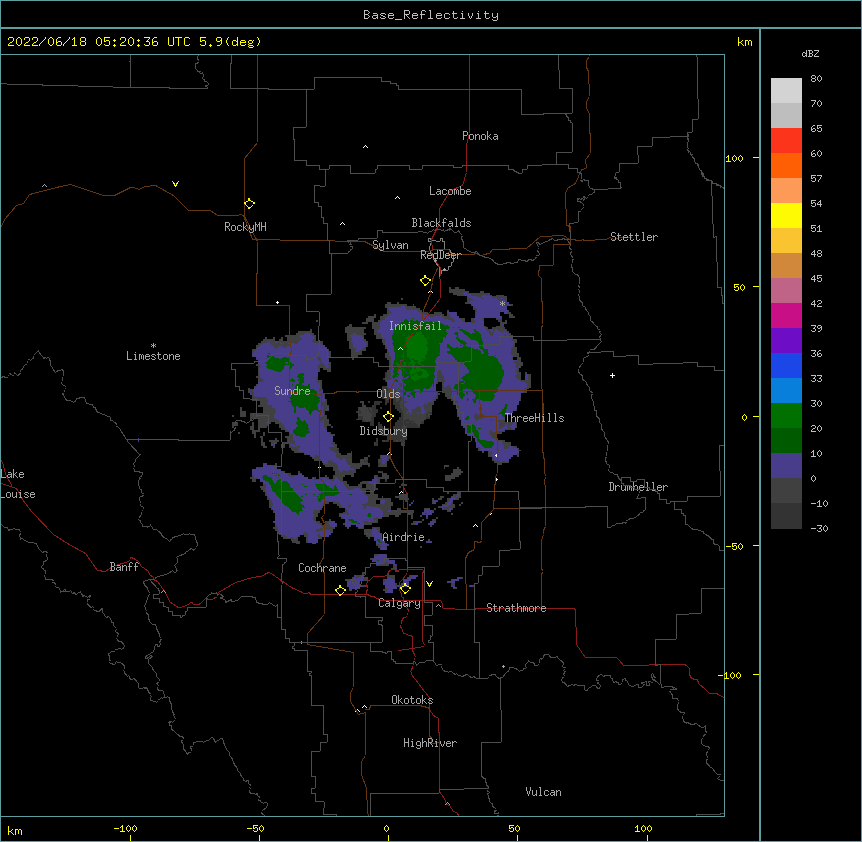862x842 pixels.
Task: Click the Stettler label
Action: 634,237
